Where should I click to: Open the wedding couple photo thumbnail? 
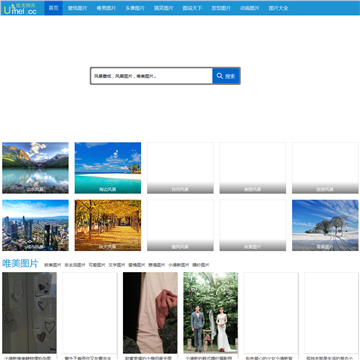click(211, 313)
